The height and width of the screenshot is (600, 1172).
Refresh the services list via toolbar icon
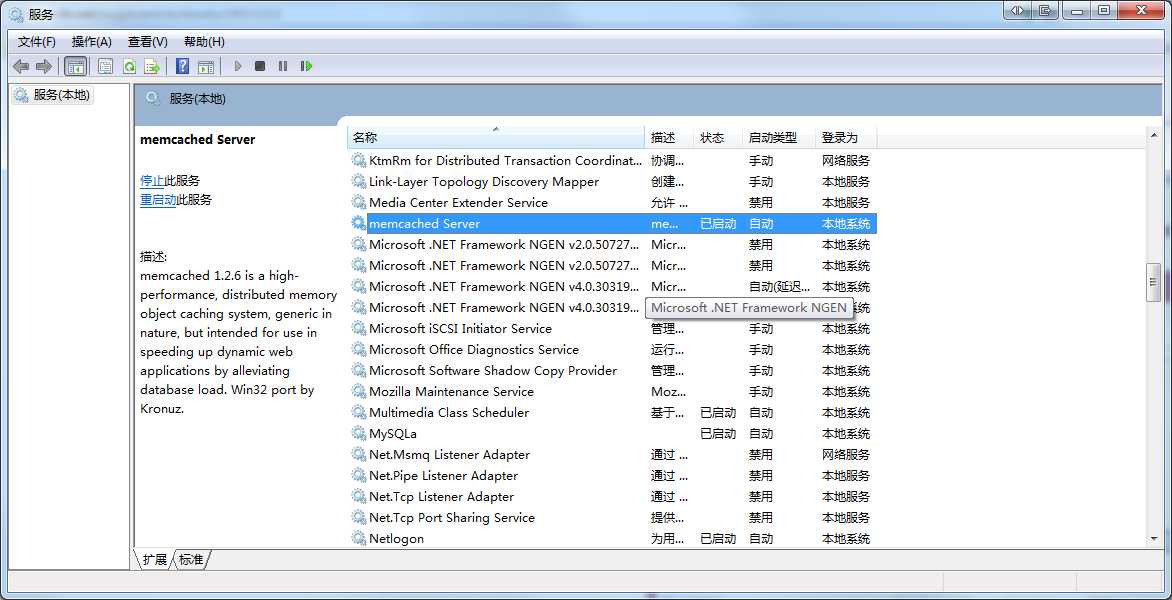coord(129,67)
